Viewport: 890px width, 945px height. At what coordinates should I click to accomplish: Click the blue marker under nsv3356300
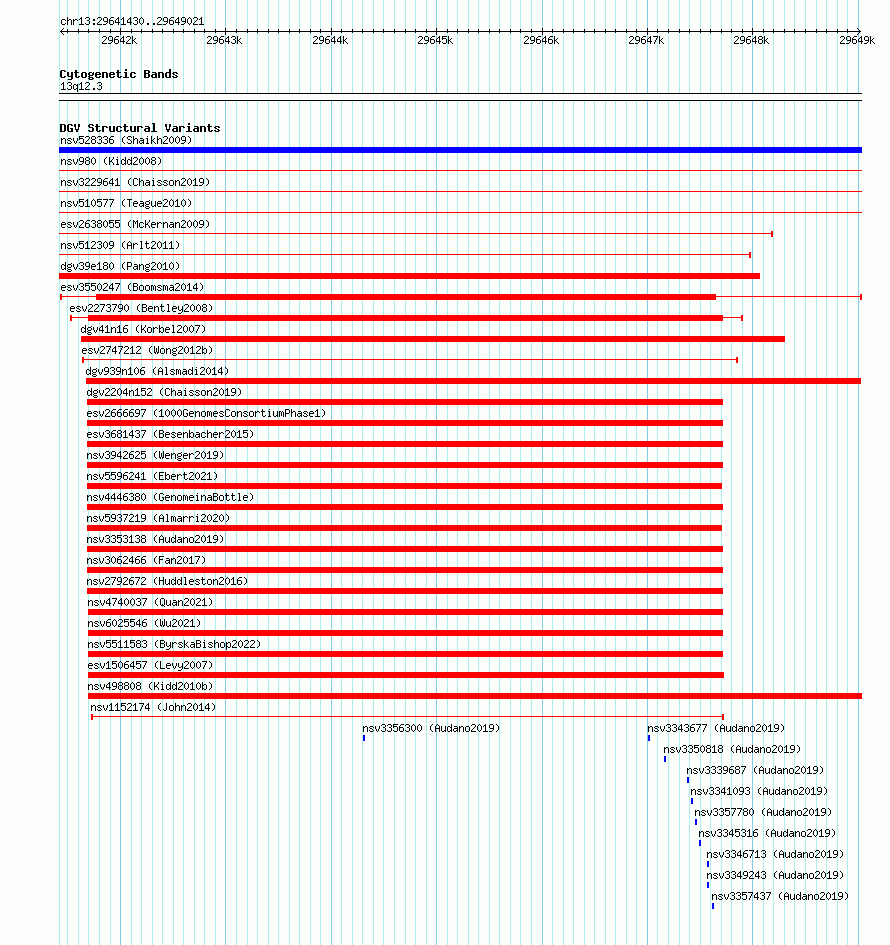(x=364, y=738)
